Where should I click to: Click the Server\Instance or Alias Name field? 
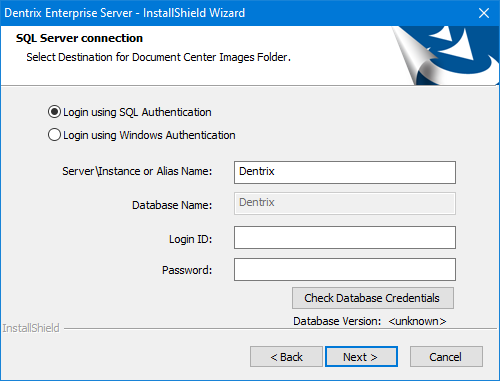coord(345,172)
